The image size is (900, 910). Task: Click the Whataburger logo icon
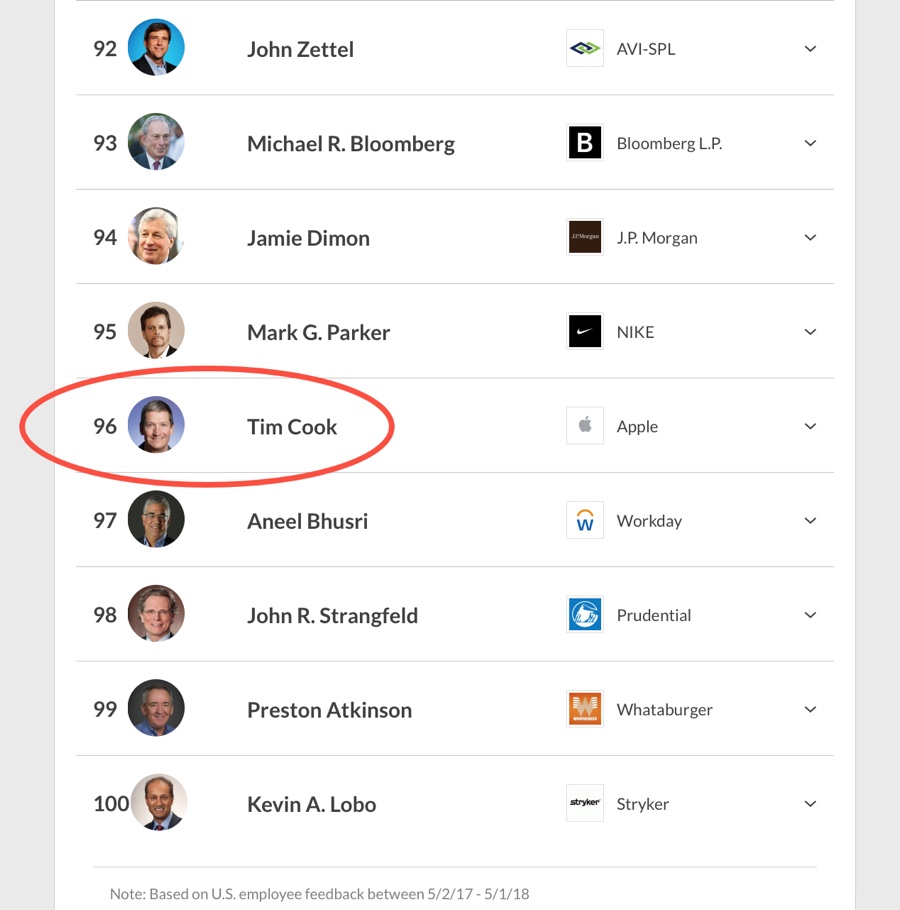[x=584, y=709]
